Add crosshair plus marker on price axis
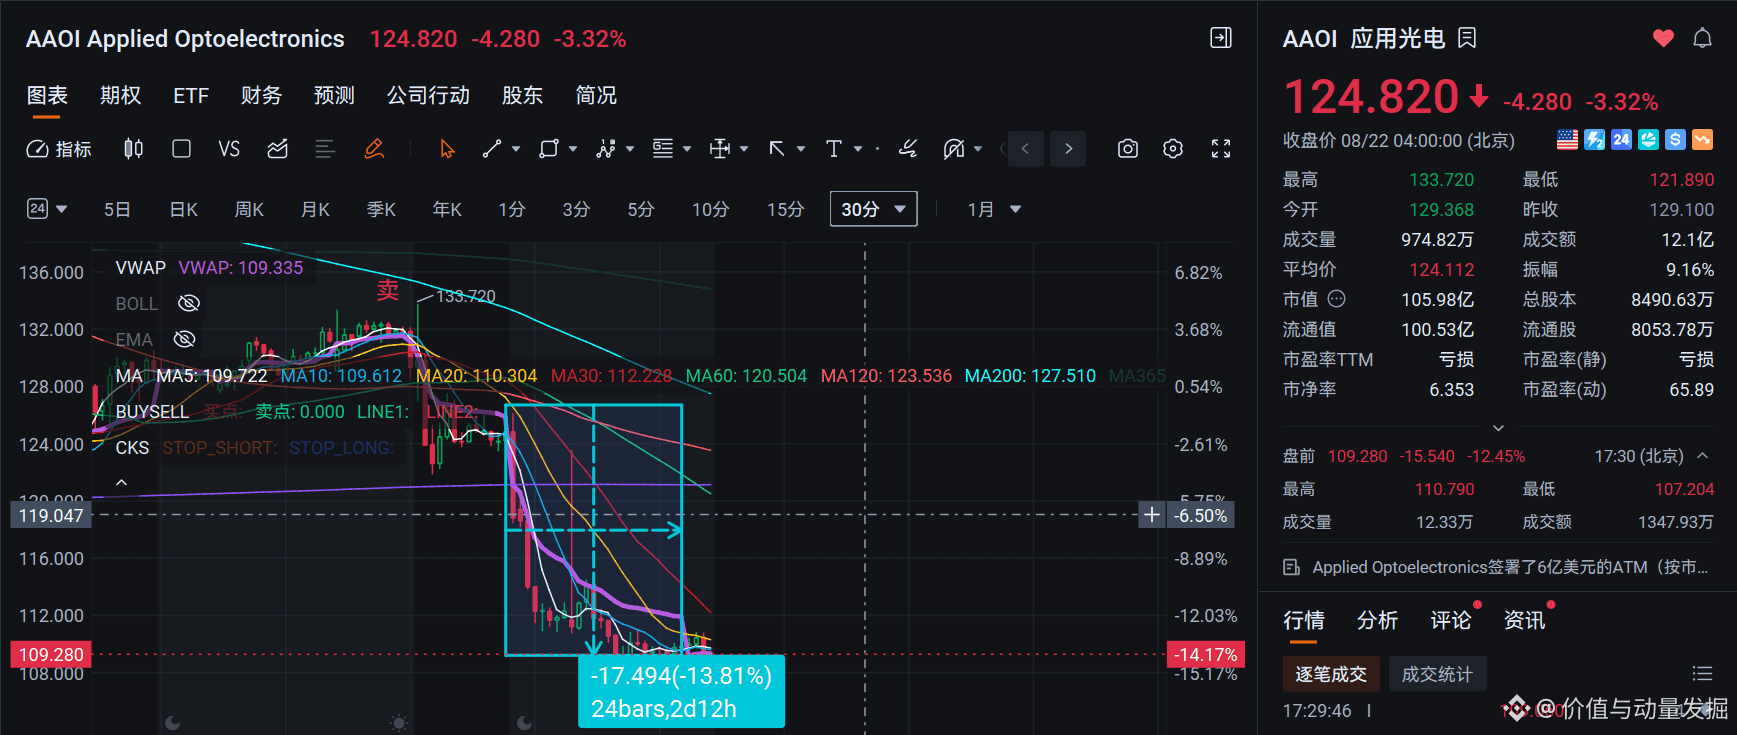This screenshot has width=1737, height=735. [x=1152, y=515]
